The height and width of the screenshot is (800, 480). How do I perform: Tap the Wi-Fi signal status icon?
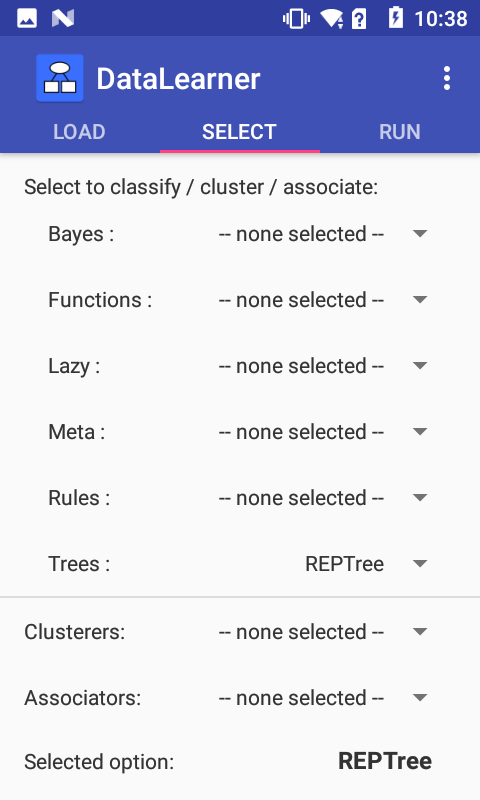click(331, 19)
